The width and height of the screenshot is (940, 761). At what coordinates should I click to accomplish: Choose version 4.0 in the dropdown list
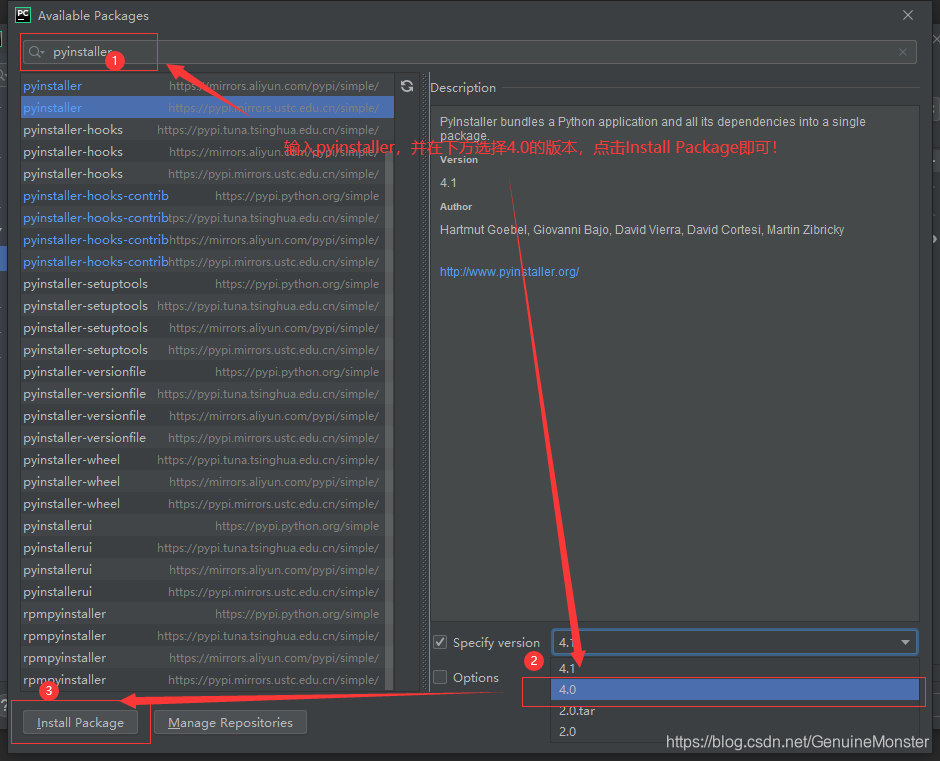(x=735, y=690)
